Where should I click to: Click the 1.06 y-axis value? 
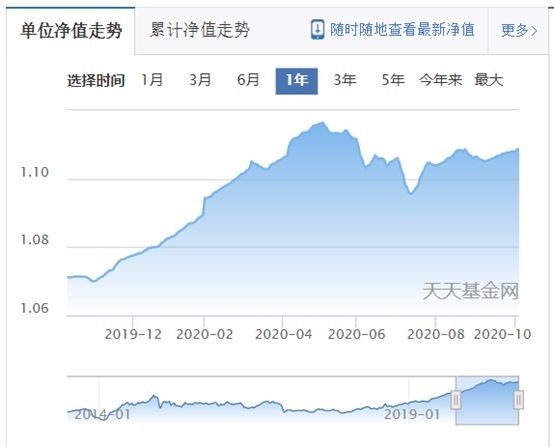tap(34, 308)
